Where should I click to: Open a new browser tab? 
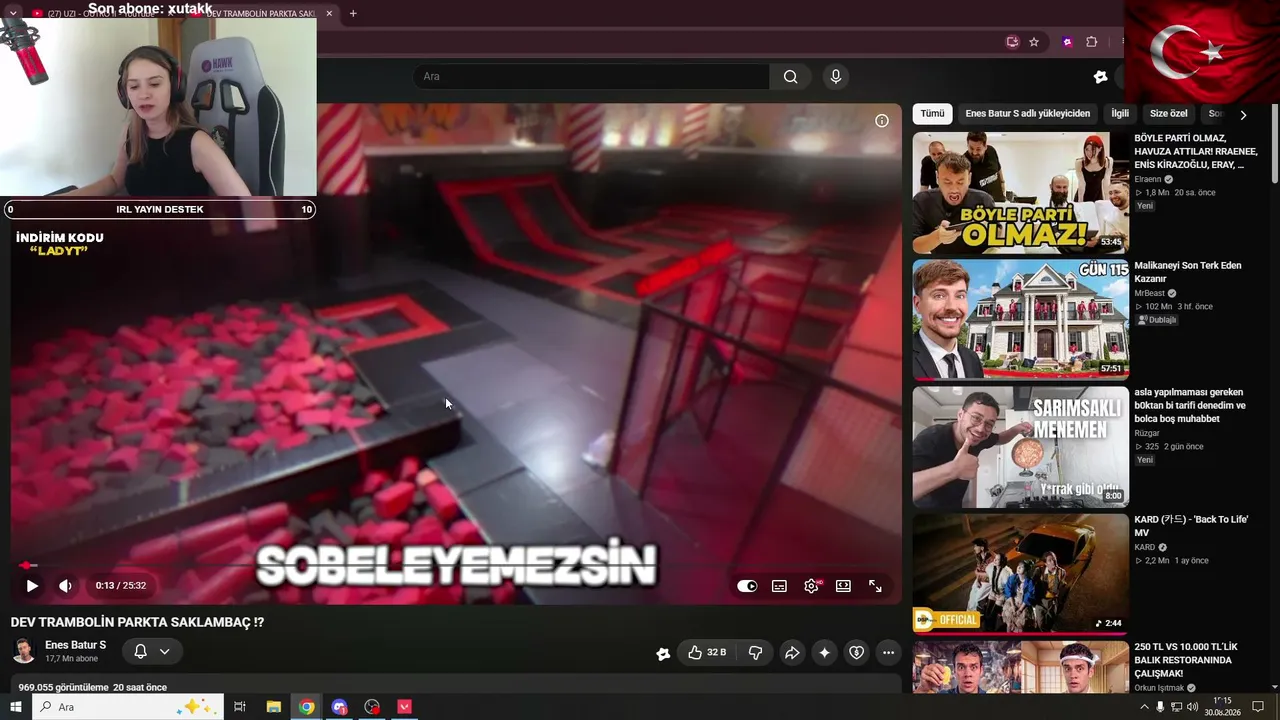pos(353,14)
